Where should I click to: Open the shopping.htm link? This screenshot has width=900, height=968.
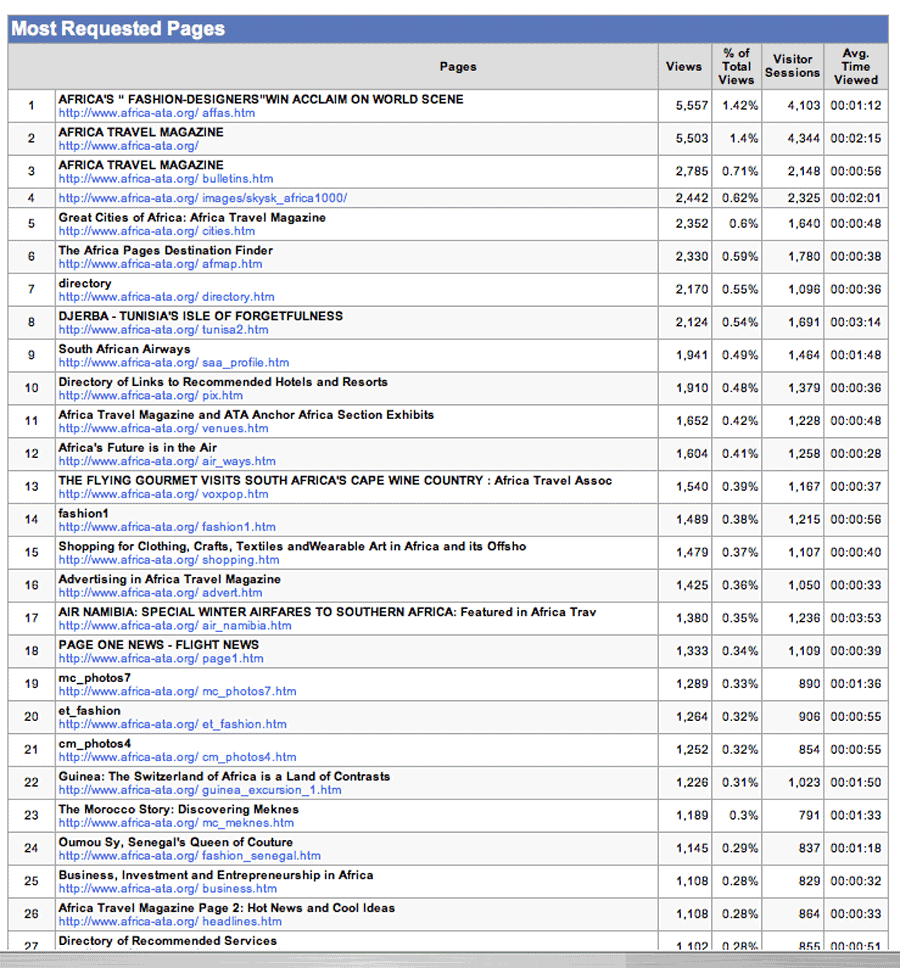coord(169,560)
